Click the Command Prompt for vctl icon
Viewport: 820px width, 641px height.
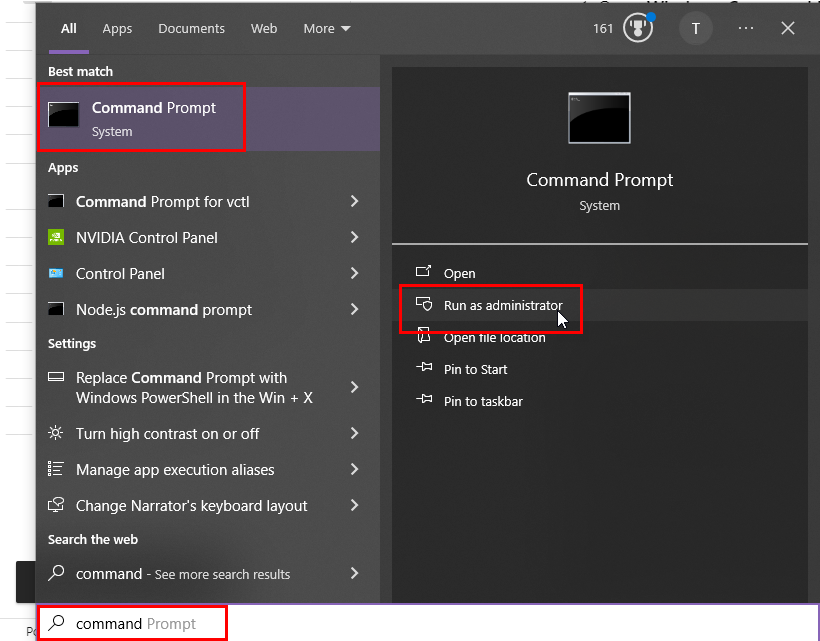click(x=56, y=201)
